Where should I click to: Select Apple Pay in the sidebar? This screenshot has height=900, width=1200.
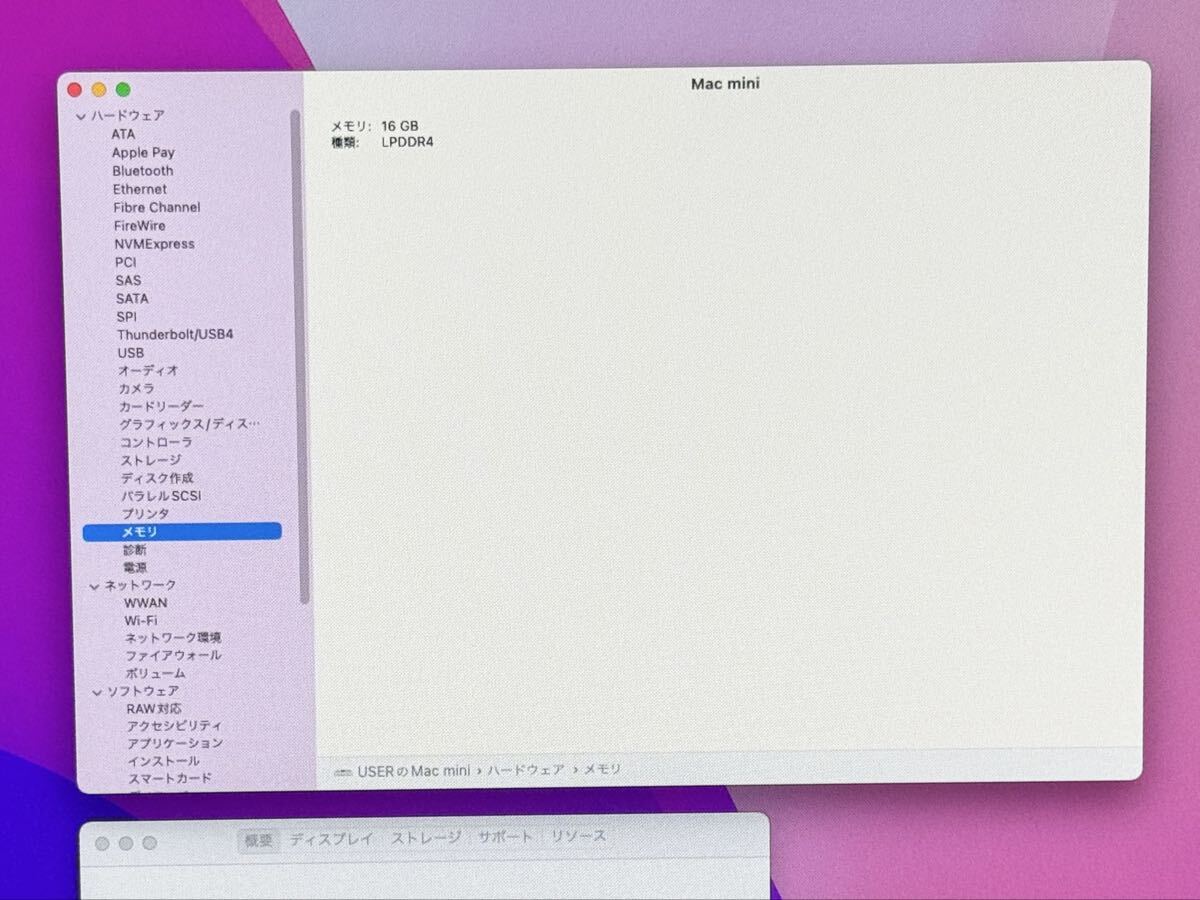pyautogui.click(x=143, y=153)
